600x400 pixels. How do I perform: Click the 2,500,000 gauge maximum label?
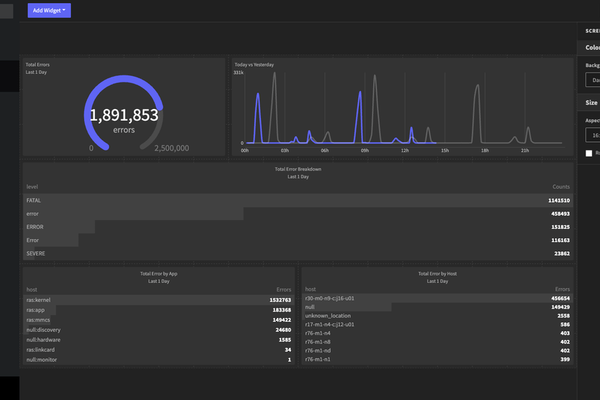171,148
